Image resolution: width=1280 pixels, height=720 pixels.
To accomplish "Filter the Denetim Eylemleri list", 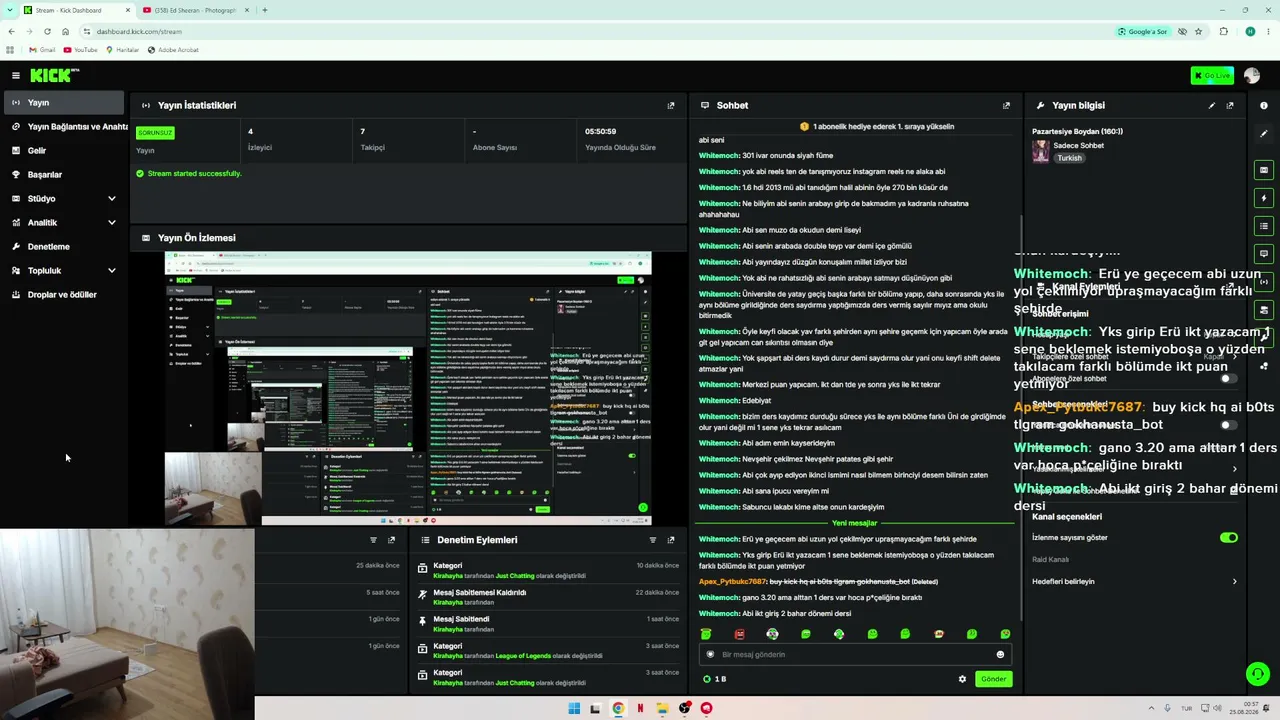I will (653, 540).
